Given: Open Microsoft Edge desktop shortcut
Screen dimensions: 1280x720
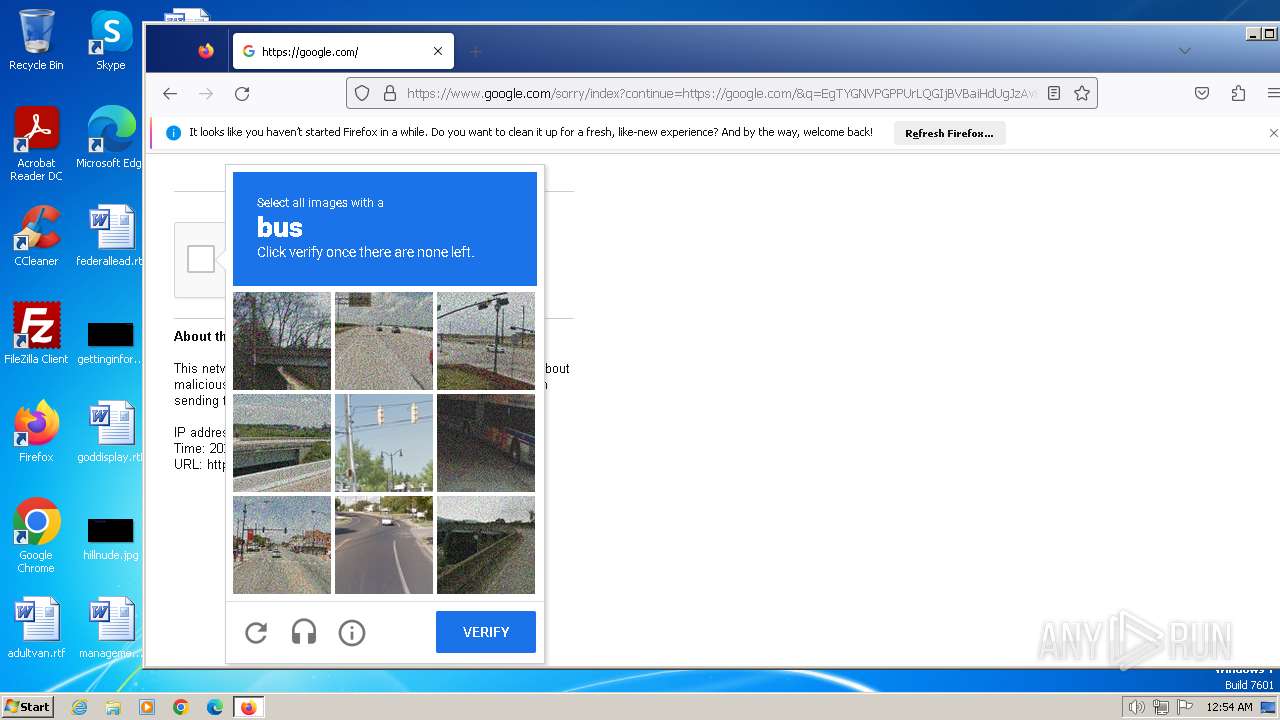Looking at the screenshot, I should tap(110, 137).
